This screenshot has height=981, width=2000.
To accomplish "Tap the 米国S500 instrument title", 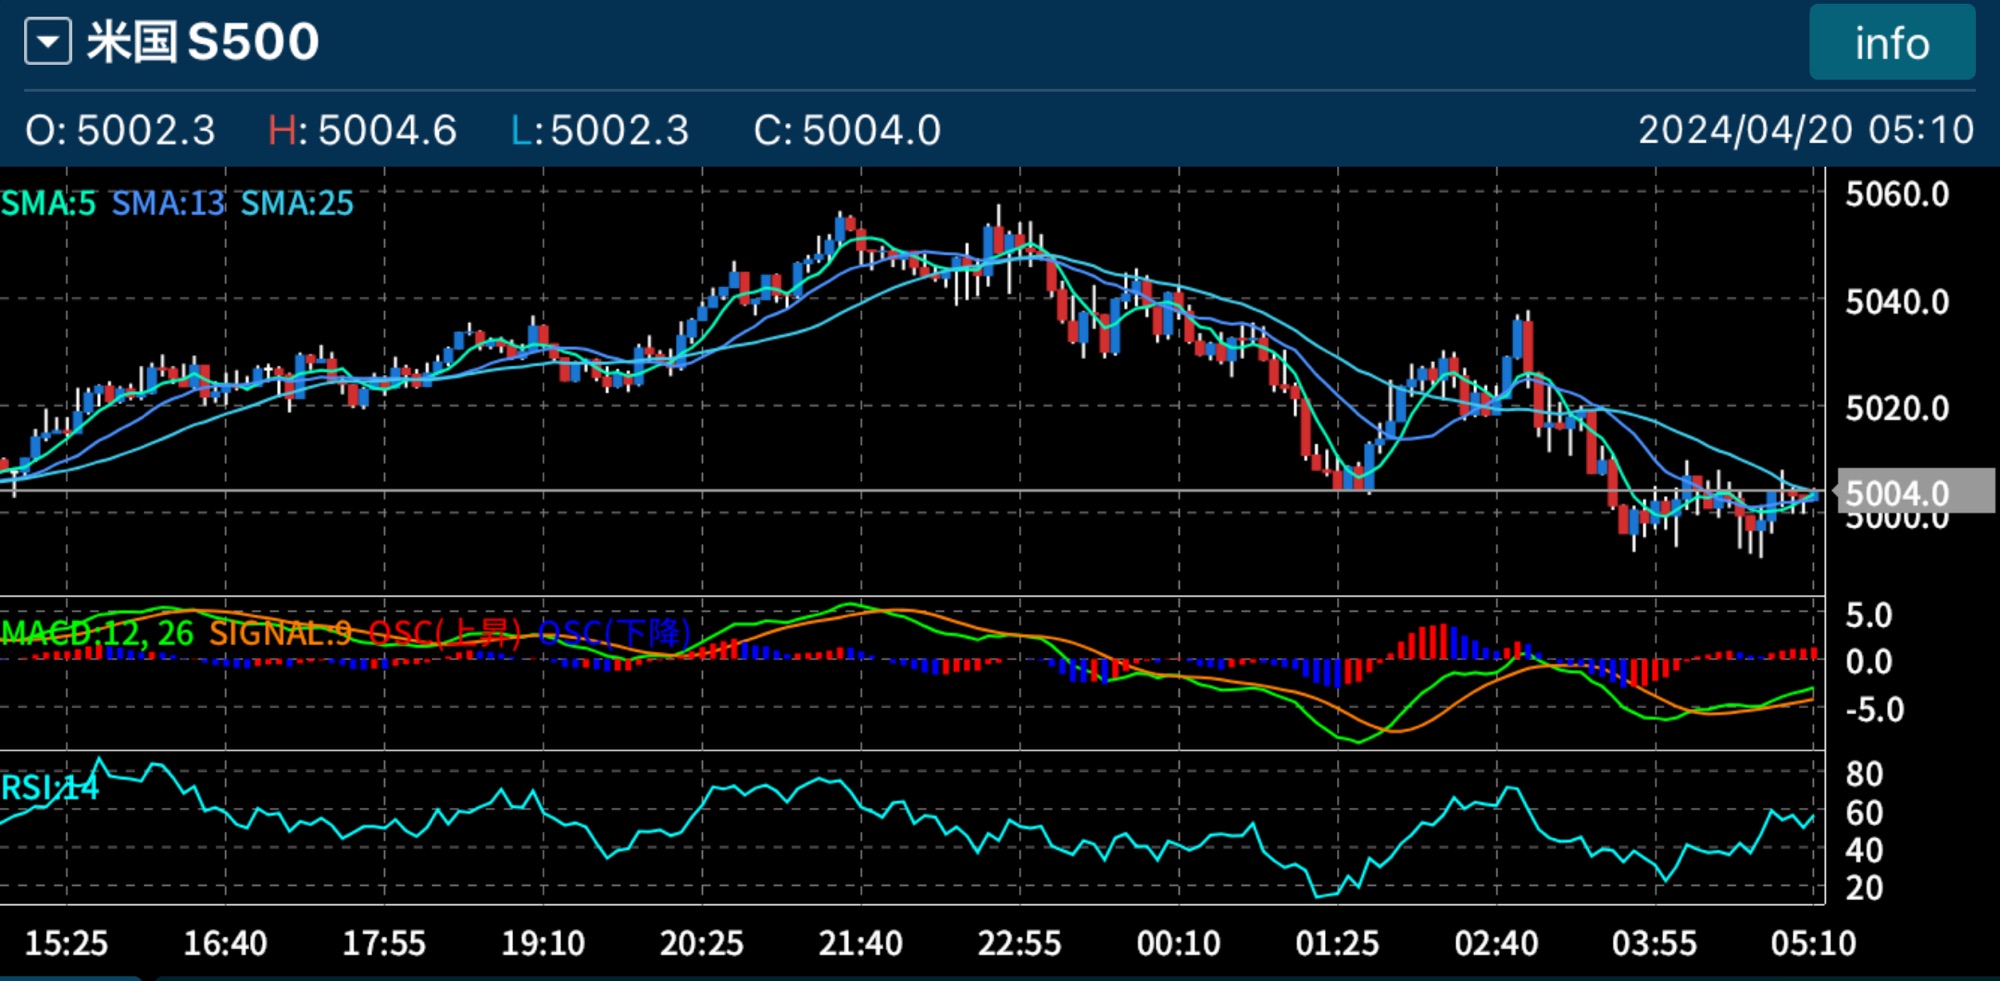I will 203,43.
